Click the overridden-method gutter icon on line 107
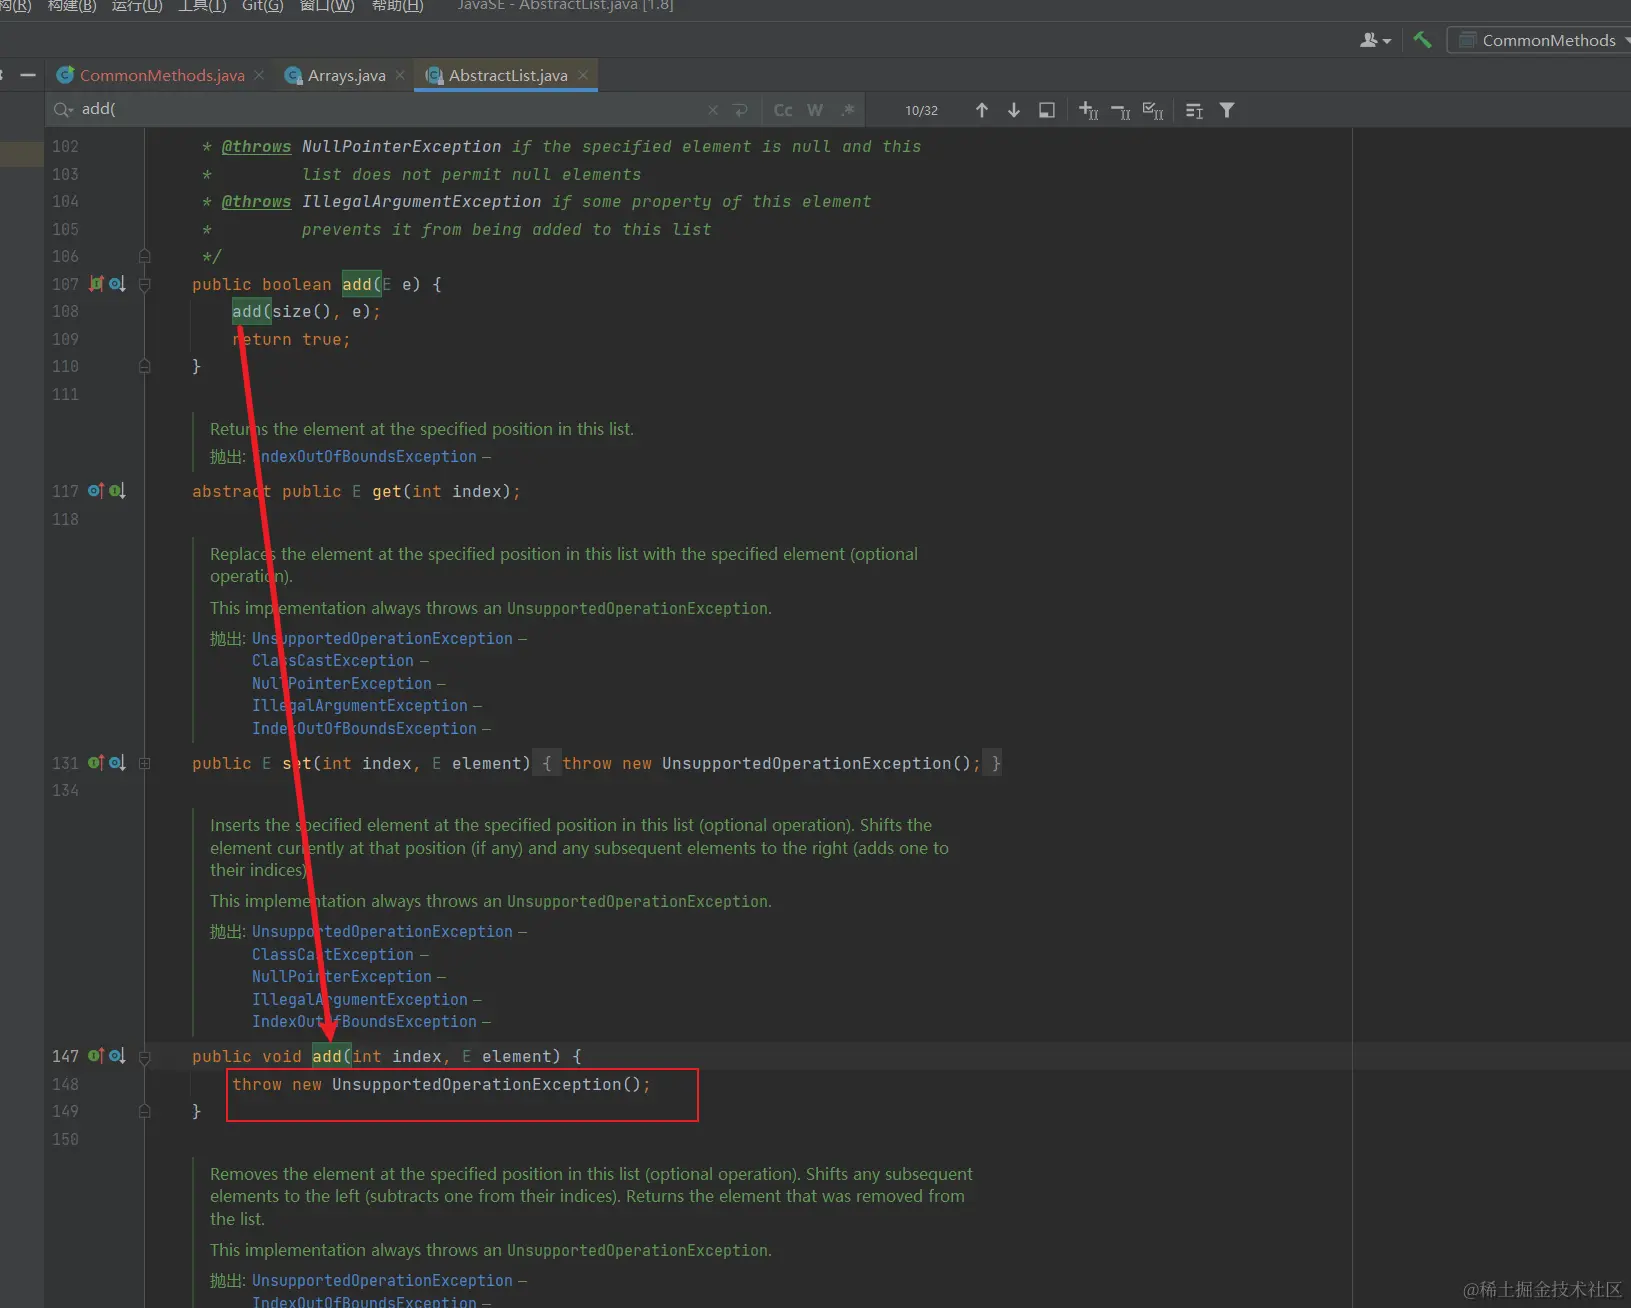 (x=117, y=284)
